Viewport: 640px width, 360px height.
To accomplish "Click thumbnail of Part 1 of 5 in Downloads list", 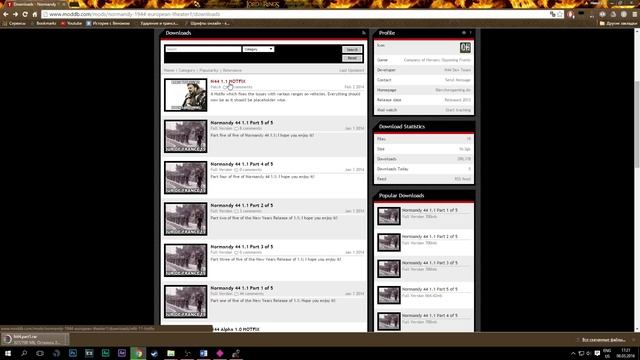I will click(x=186, y=302).
